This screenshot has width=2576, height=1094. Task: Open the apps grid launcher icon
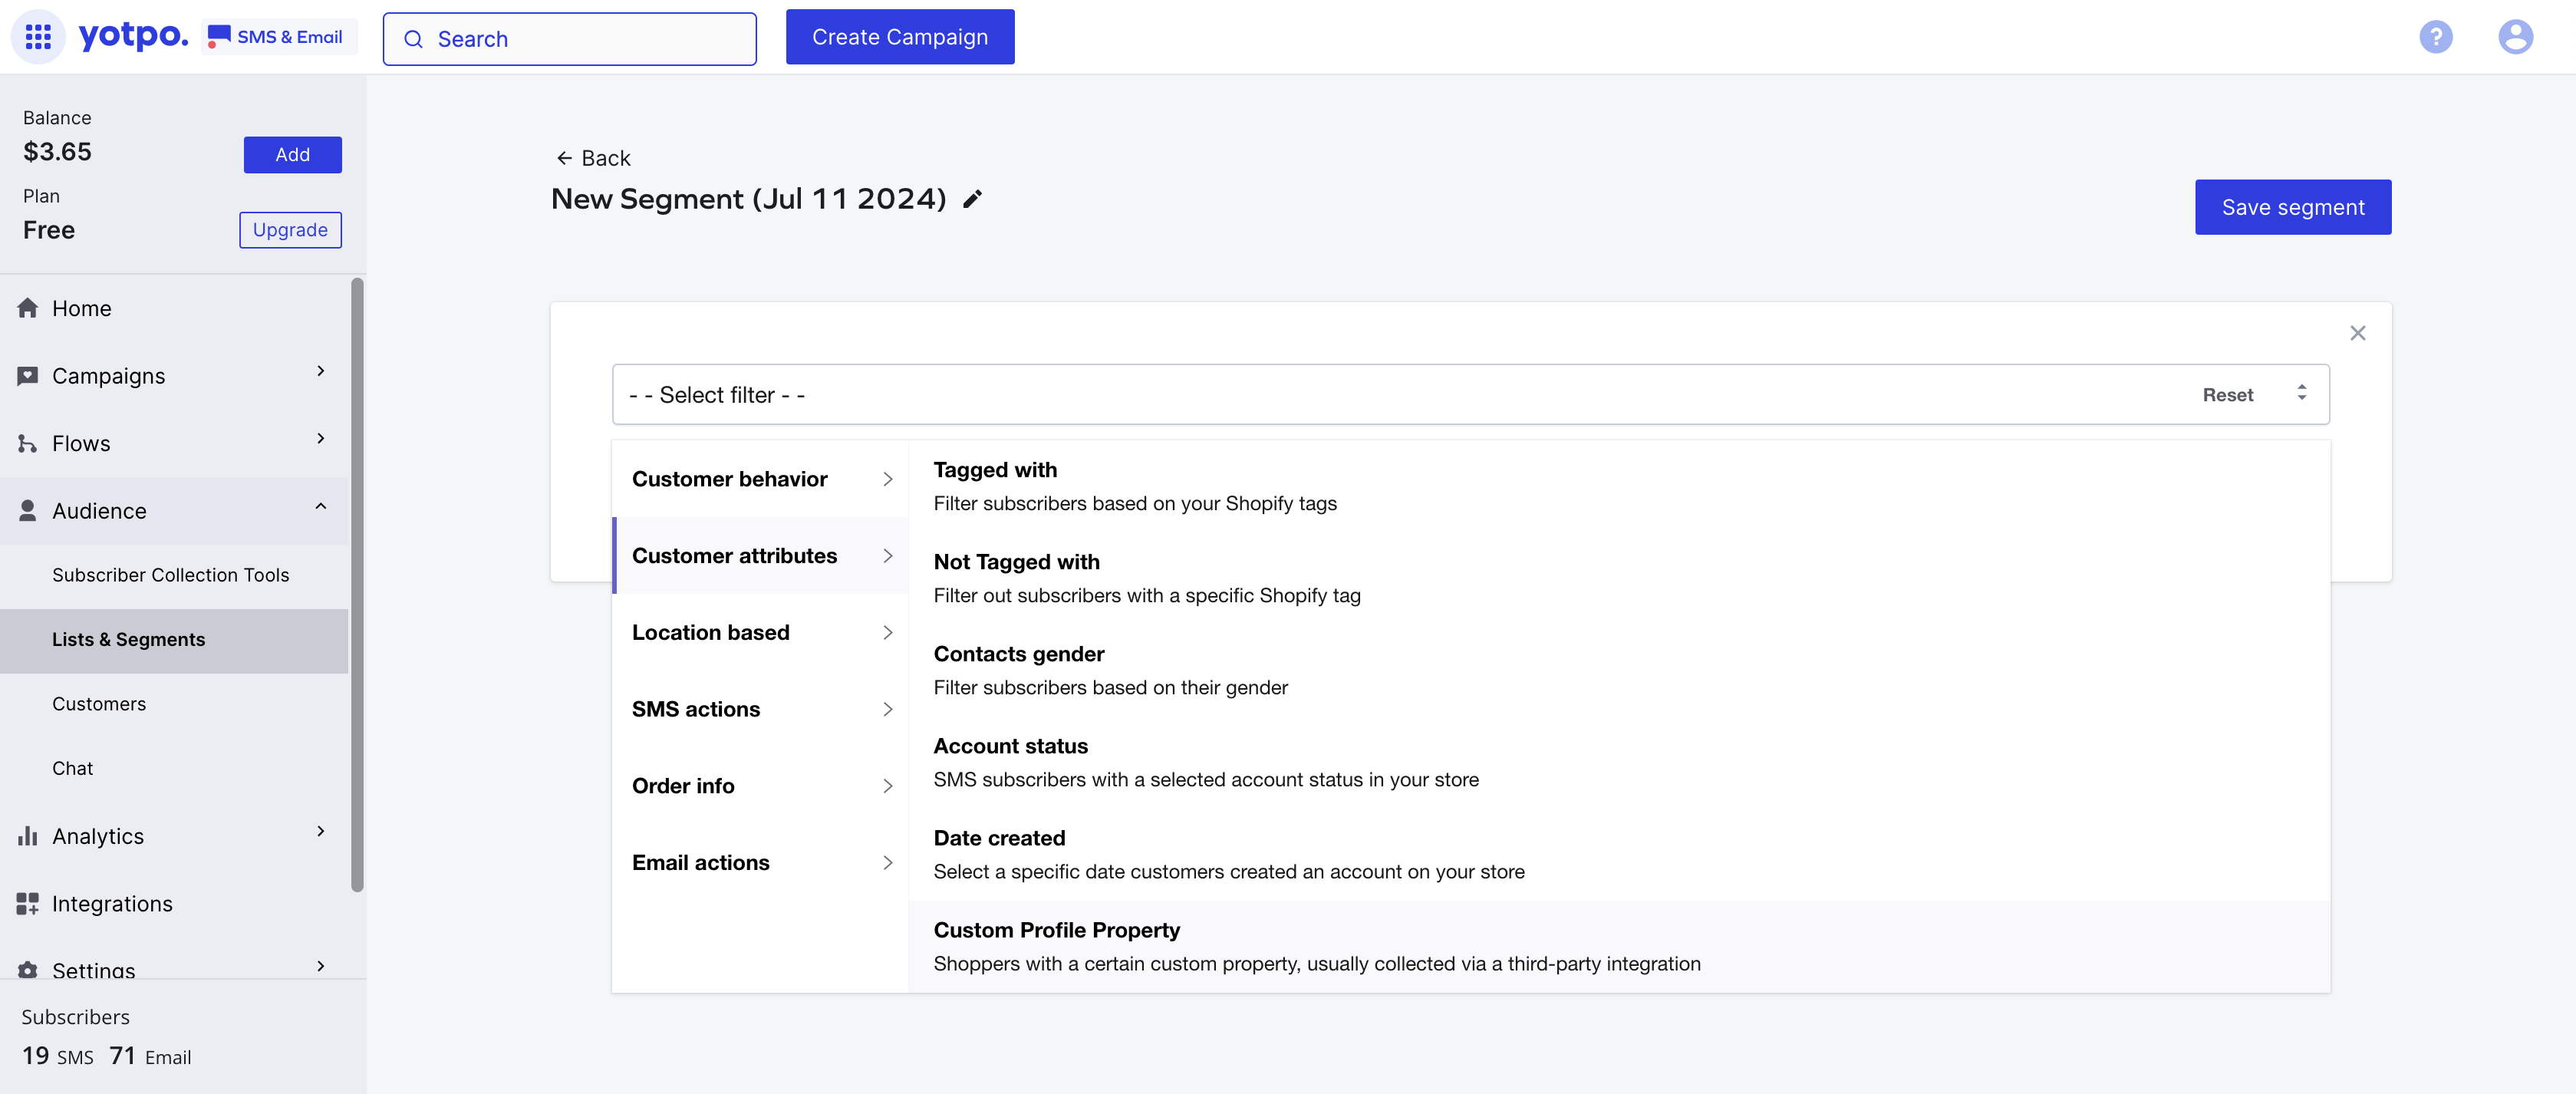37,37
